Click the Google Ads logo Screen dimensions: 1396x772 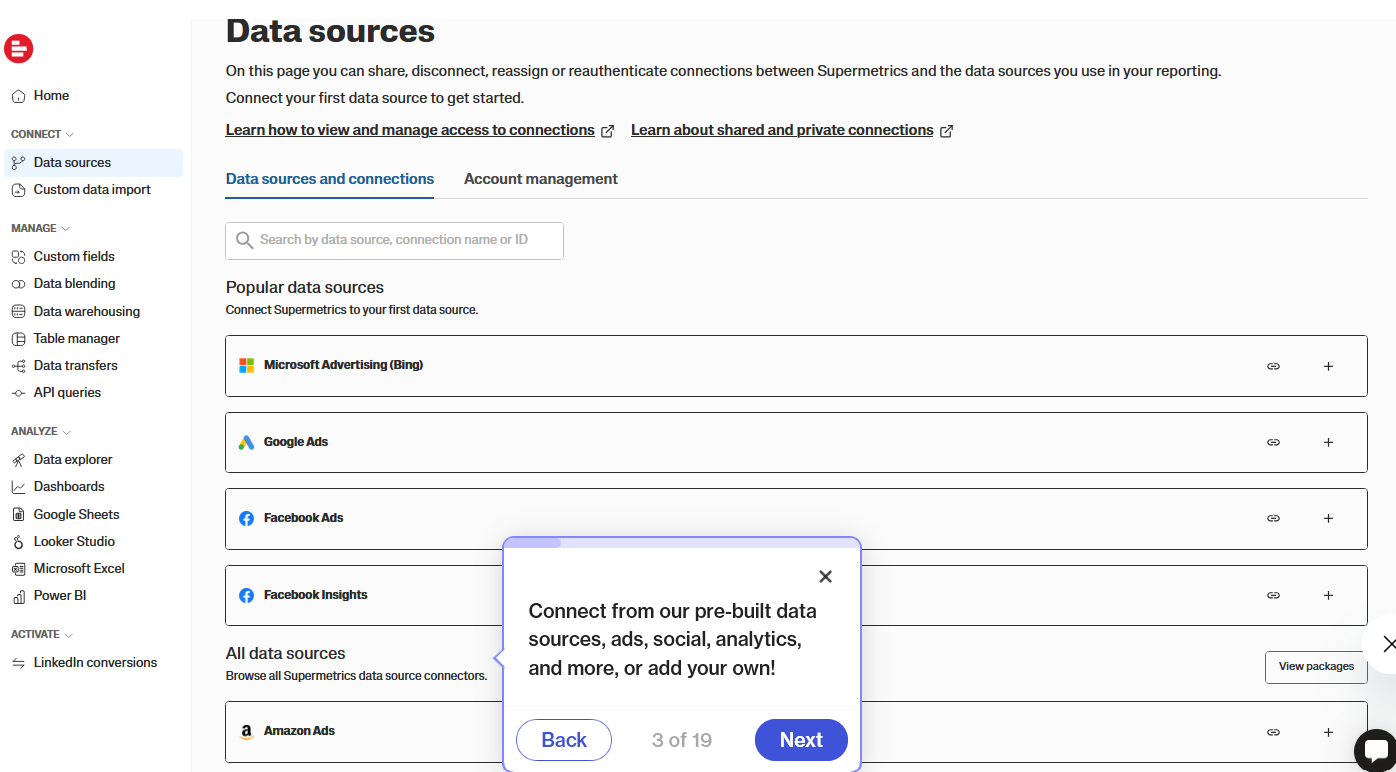246,442
